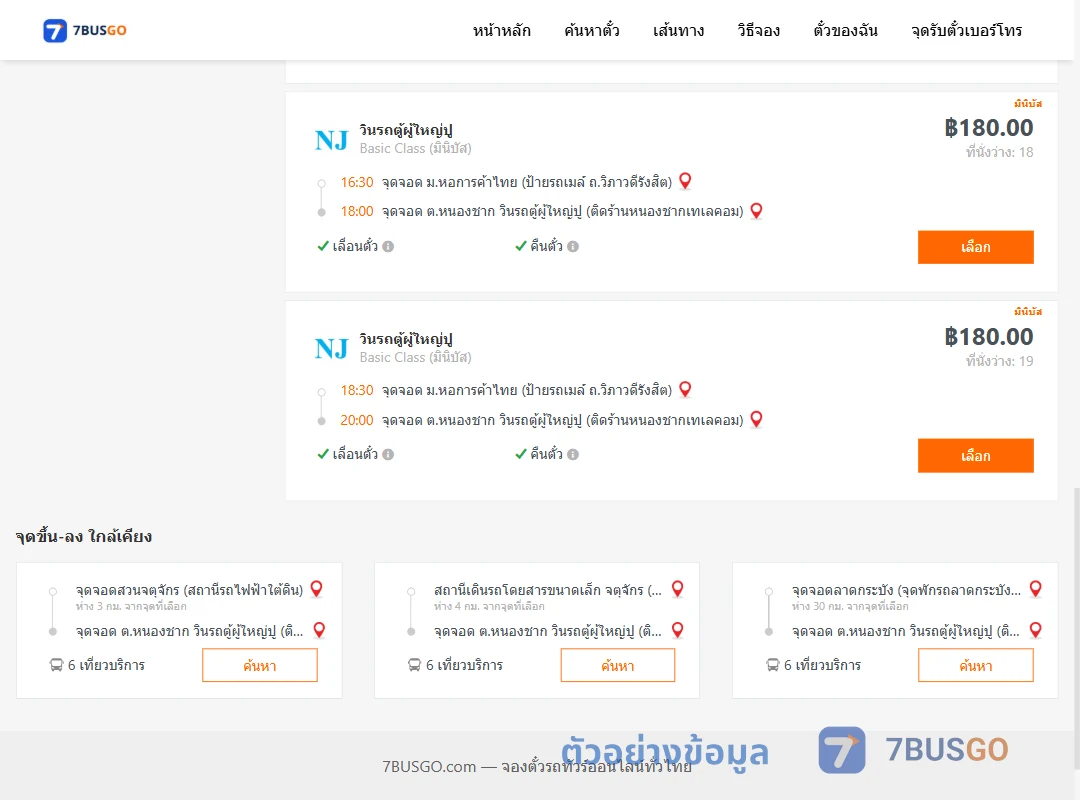Click มินิบัส tag on 16:30 trip card
The image size is (1080, 800).
tap(1028, 103)
